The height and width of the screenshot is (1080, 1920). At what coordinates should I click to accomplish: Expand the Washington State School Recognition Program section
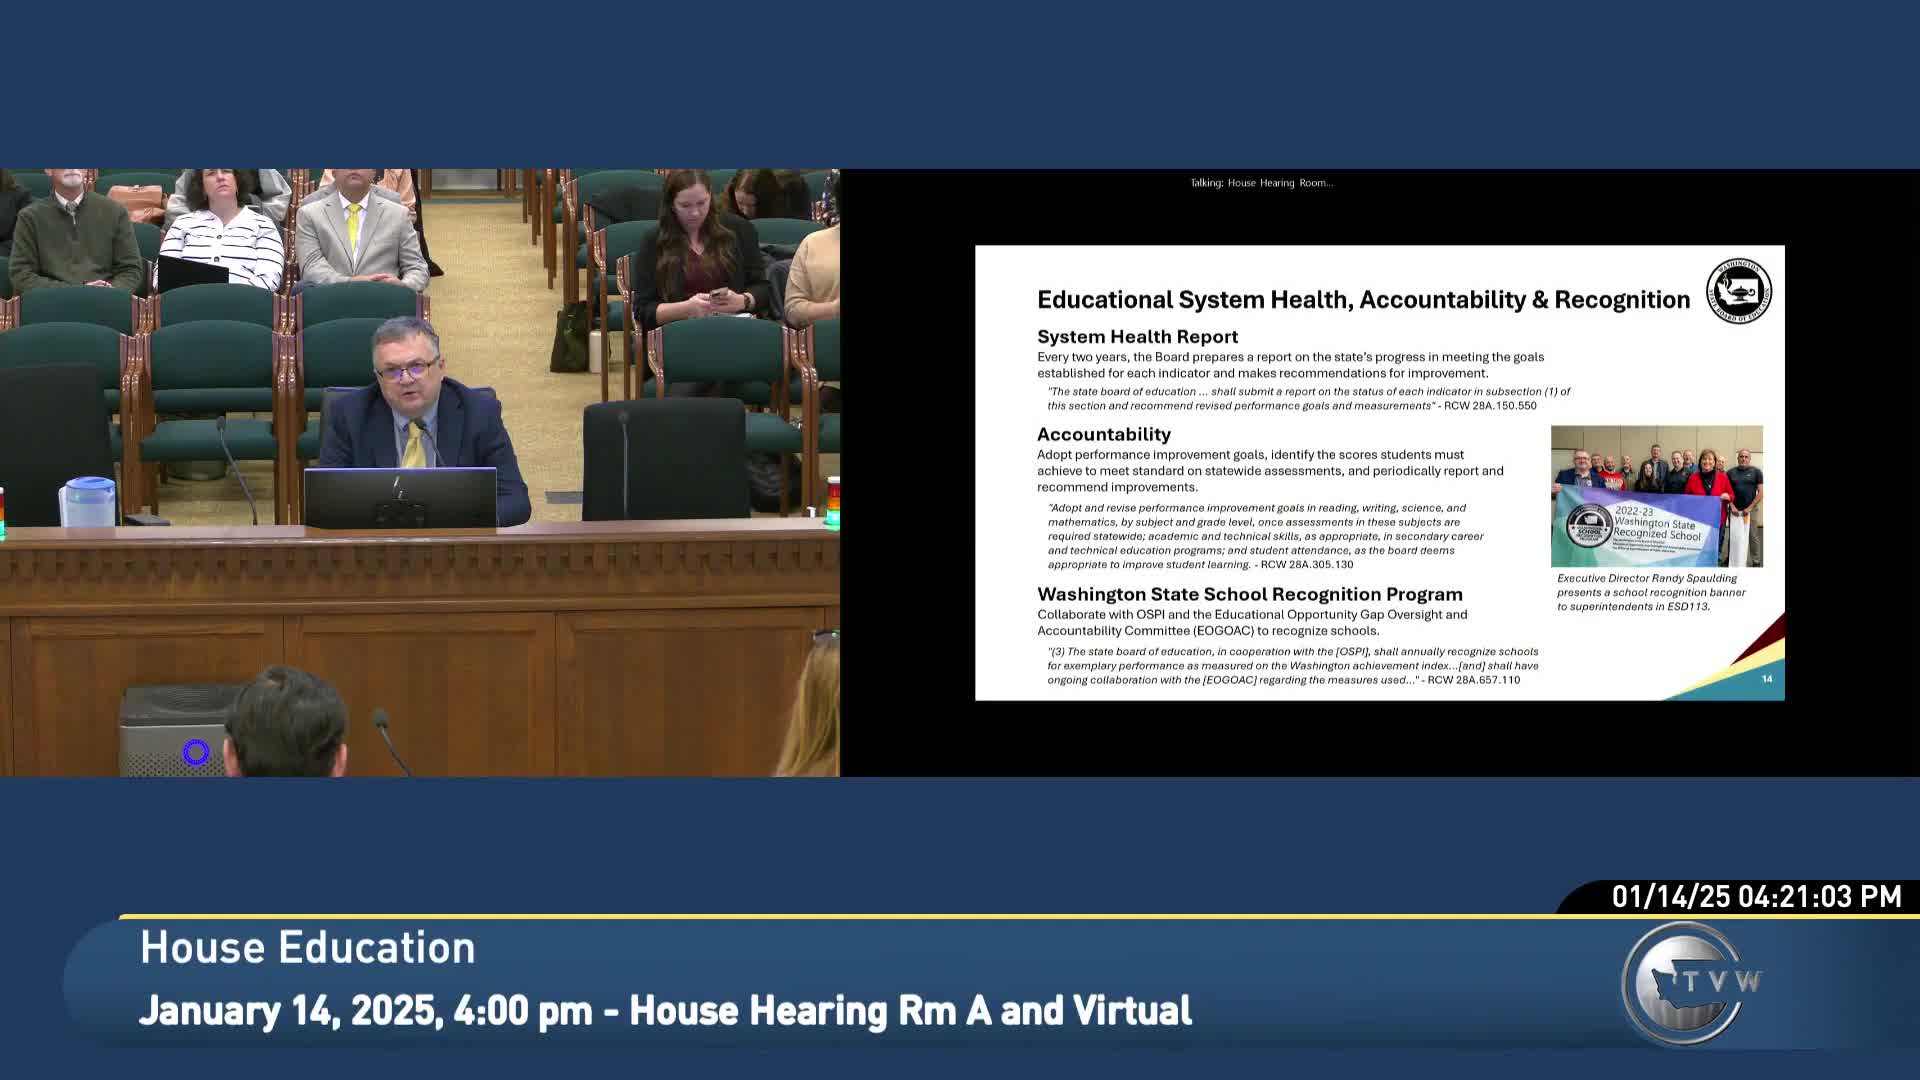point(1250,593)
